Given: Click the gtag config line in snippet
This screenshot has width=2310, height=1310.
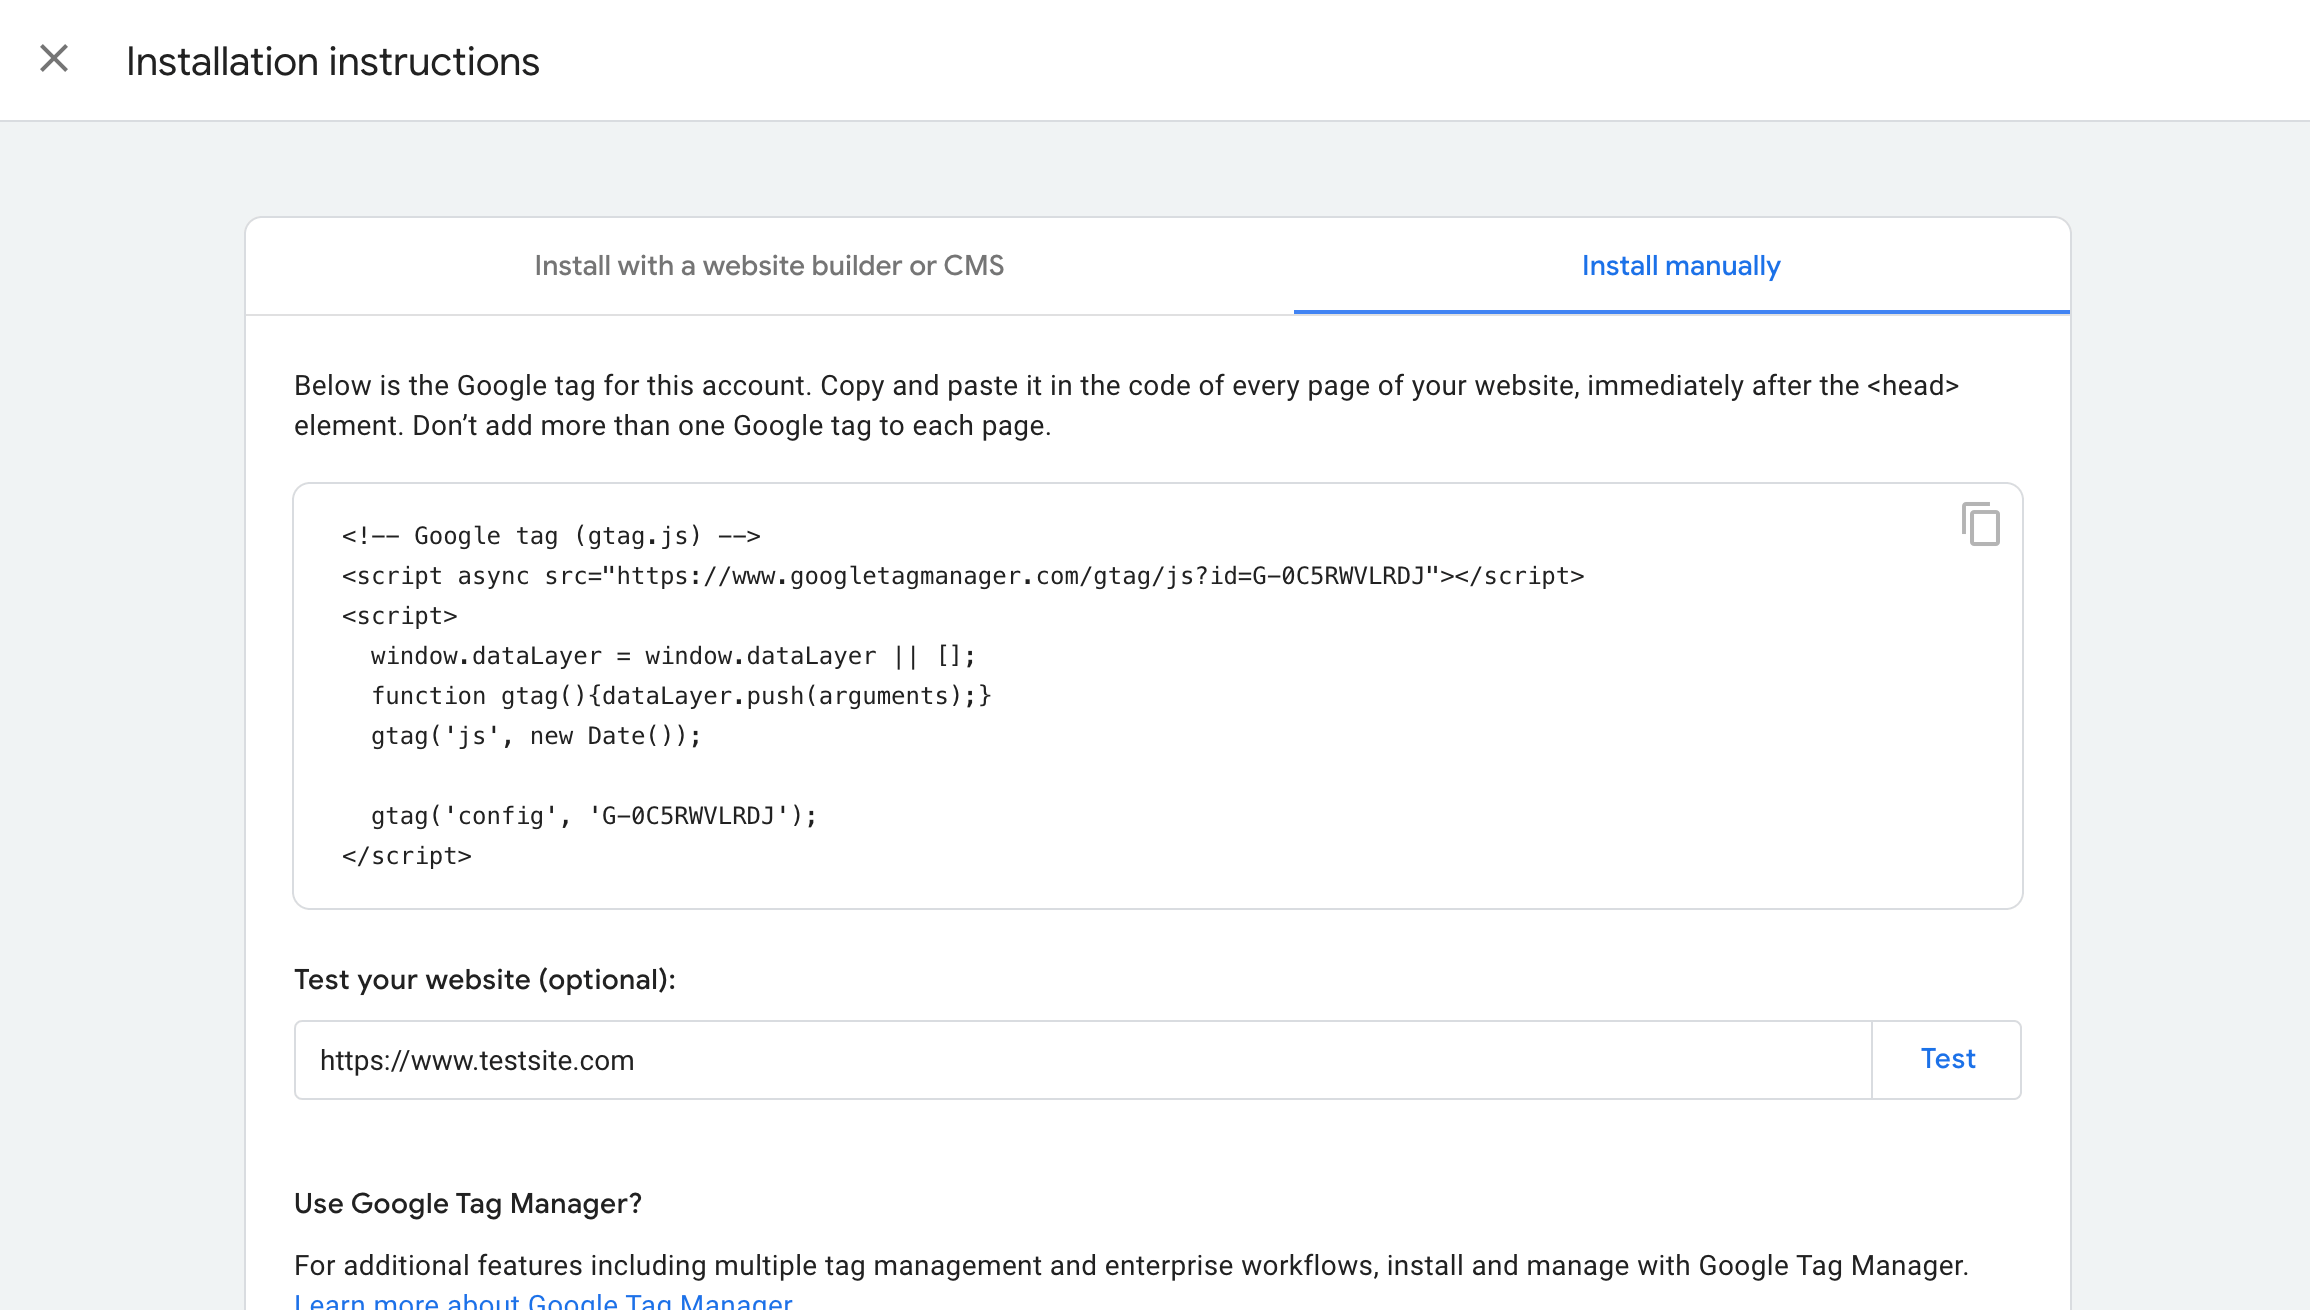Looking at the screenshot, I should pyautogui.click(x=593, y=815).
